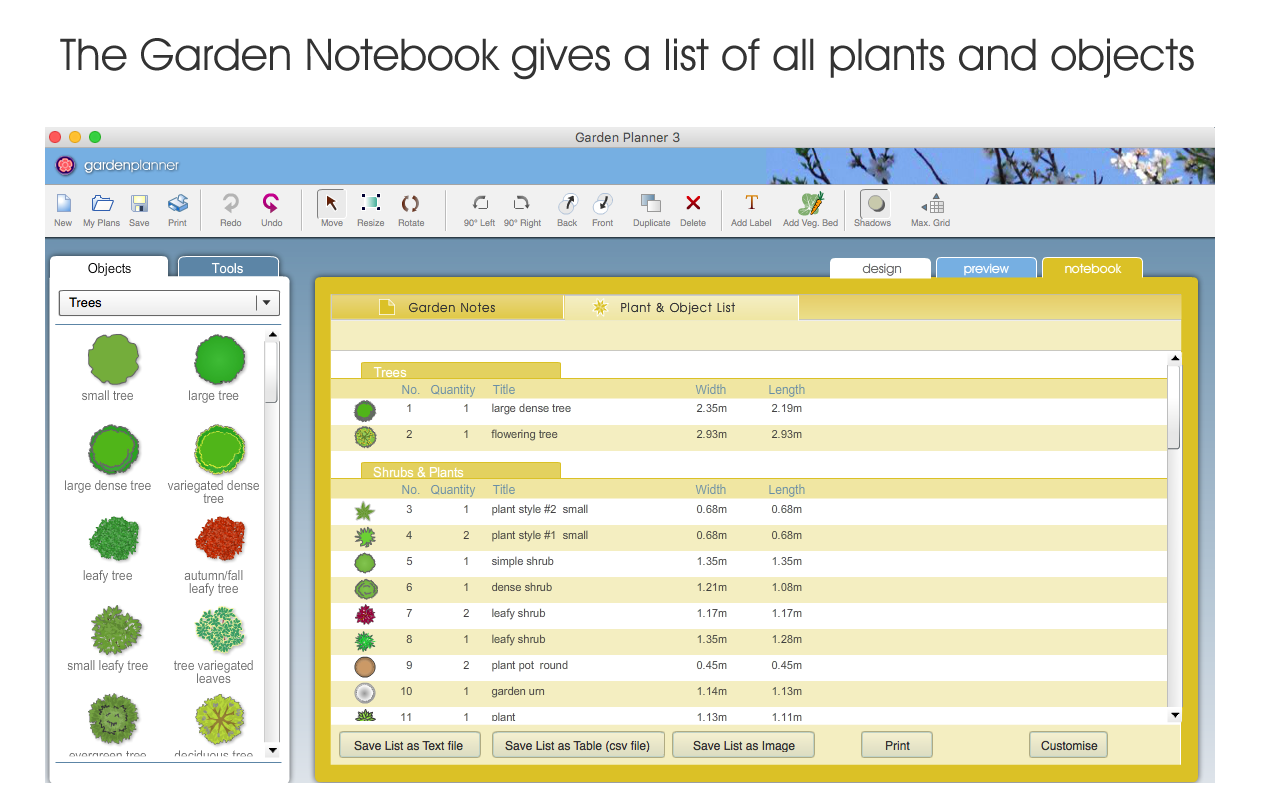Click the 'garden urn' row title
Image resolution: width=1280 pixels, height=800 pixels.
pyautogui.click(x=520, y=692)
